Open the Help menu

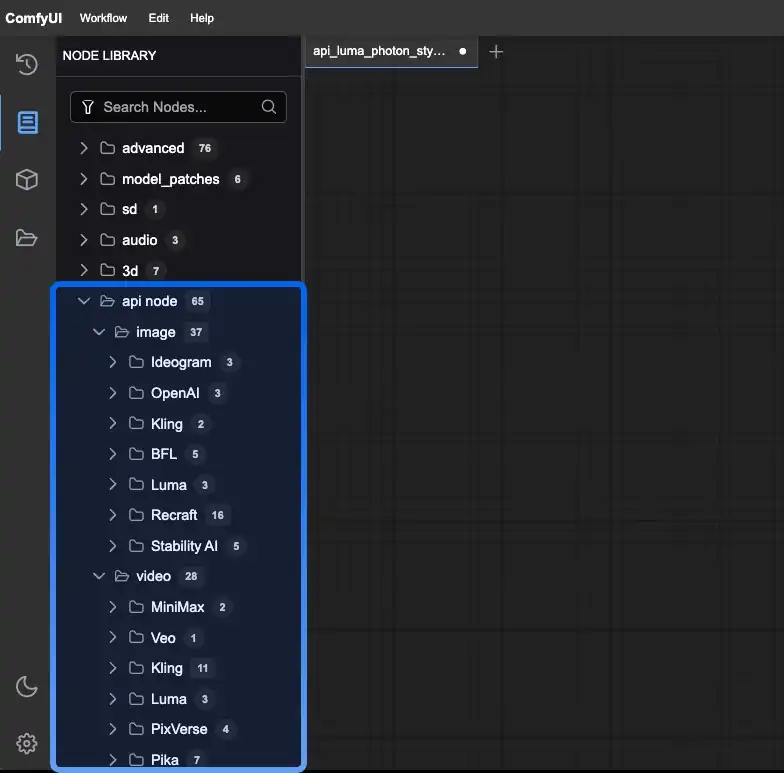[x=202, y=18]
